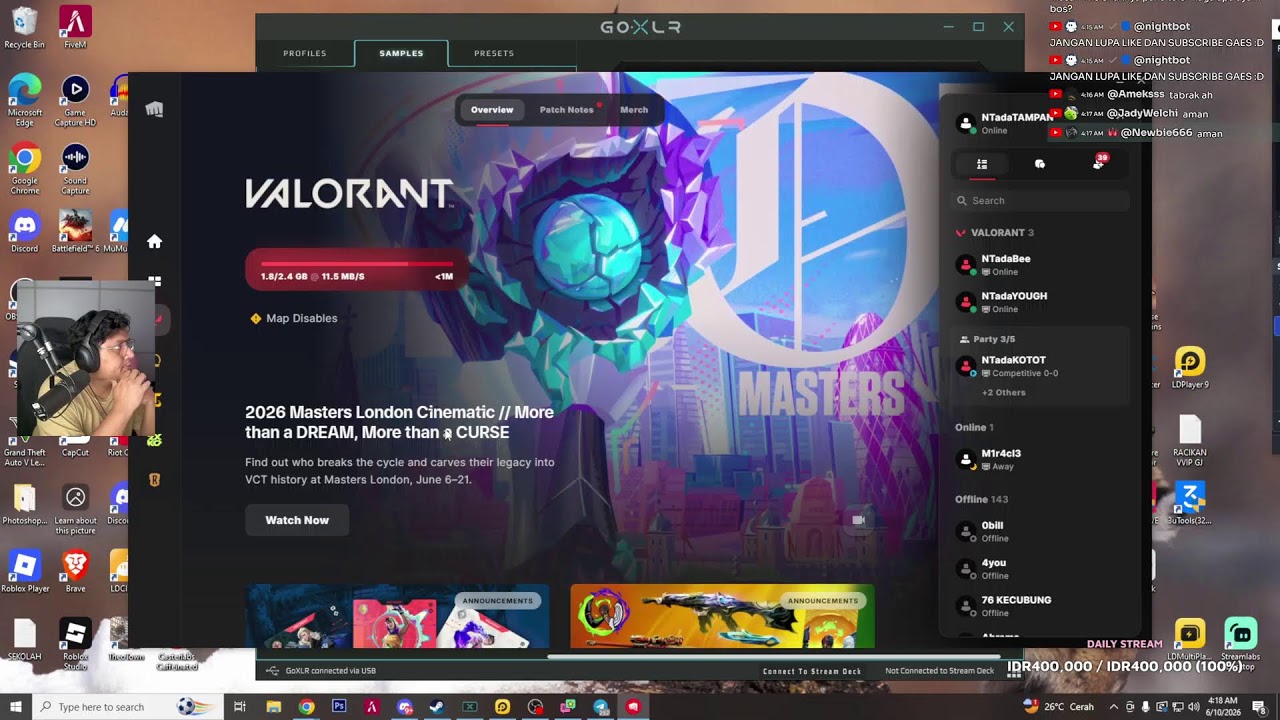Open weapon skin announcement thumbnail card
The height and width of the screenshot is (720, 1280).
[x=722, y=616]
